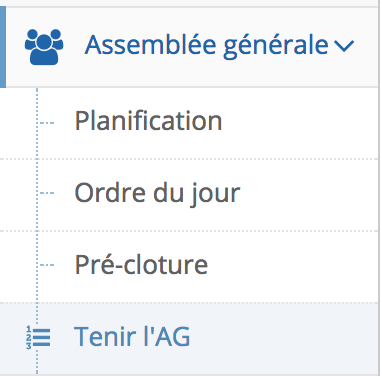Image resolution: width=382 pixels, height=376 pixels.
Task: Click the word générale in the header
Action: click(276, 46)
